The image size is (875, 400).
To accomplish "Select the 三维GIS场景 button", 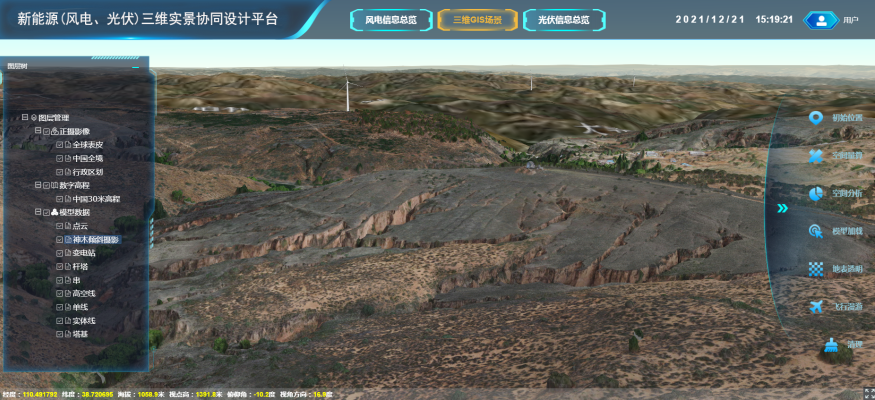I will [x=477, y=19].
